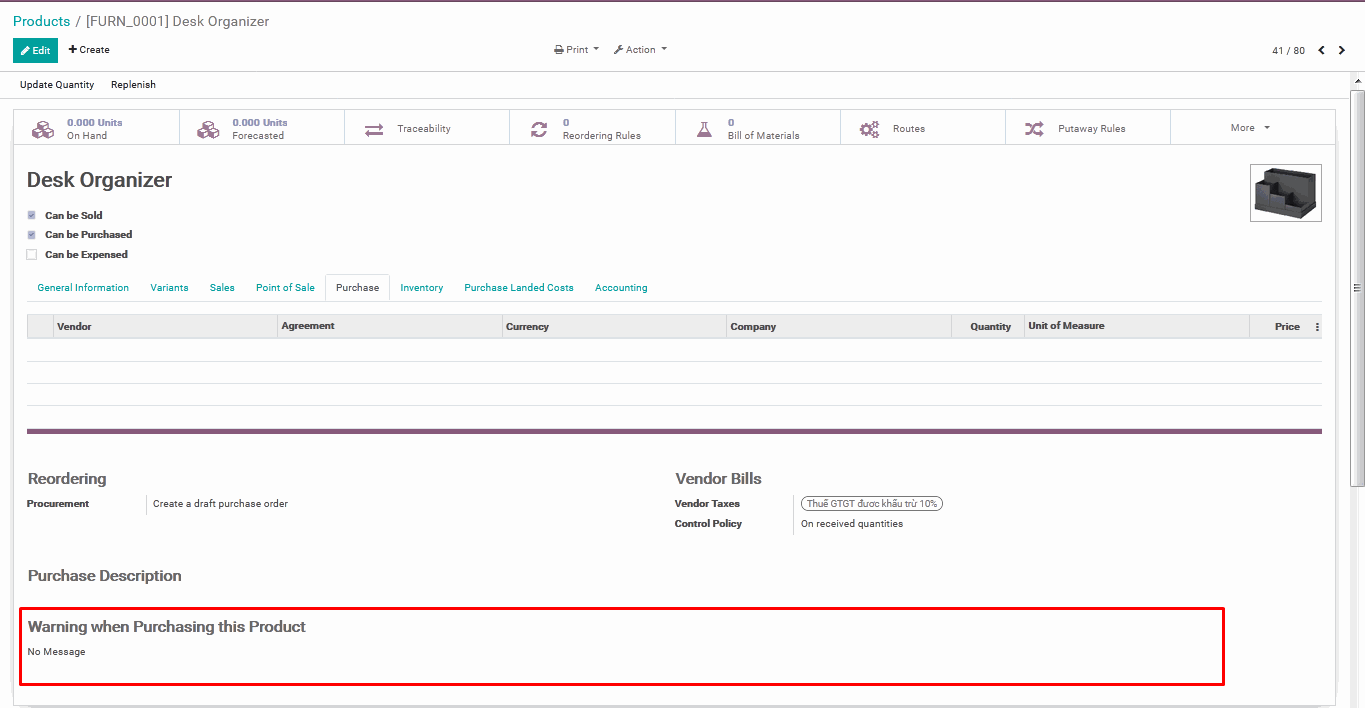
Task: Click the Forecasted units boxes icon
Action: pos(208,129)
